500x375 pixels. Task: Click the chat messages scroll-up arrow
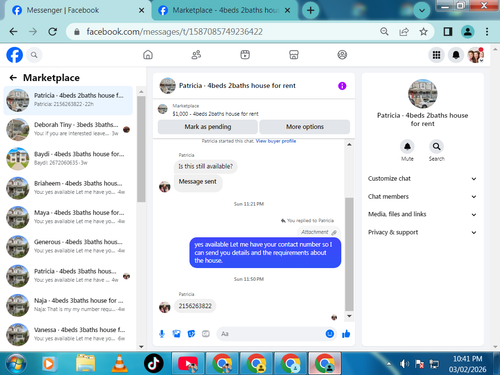(x=349, y=144)
